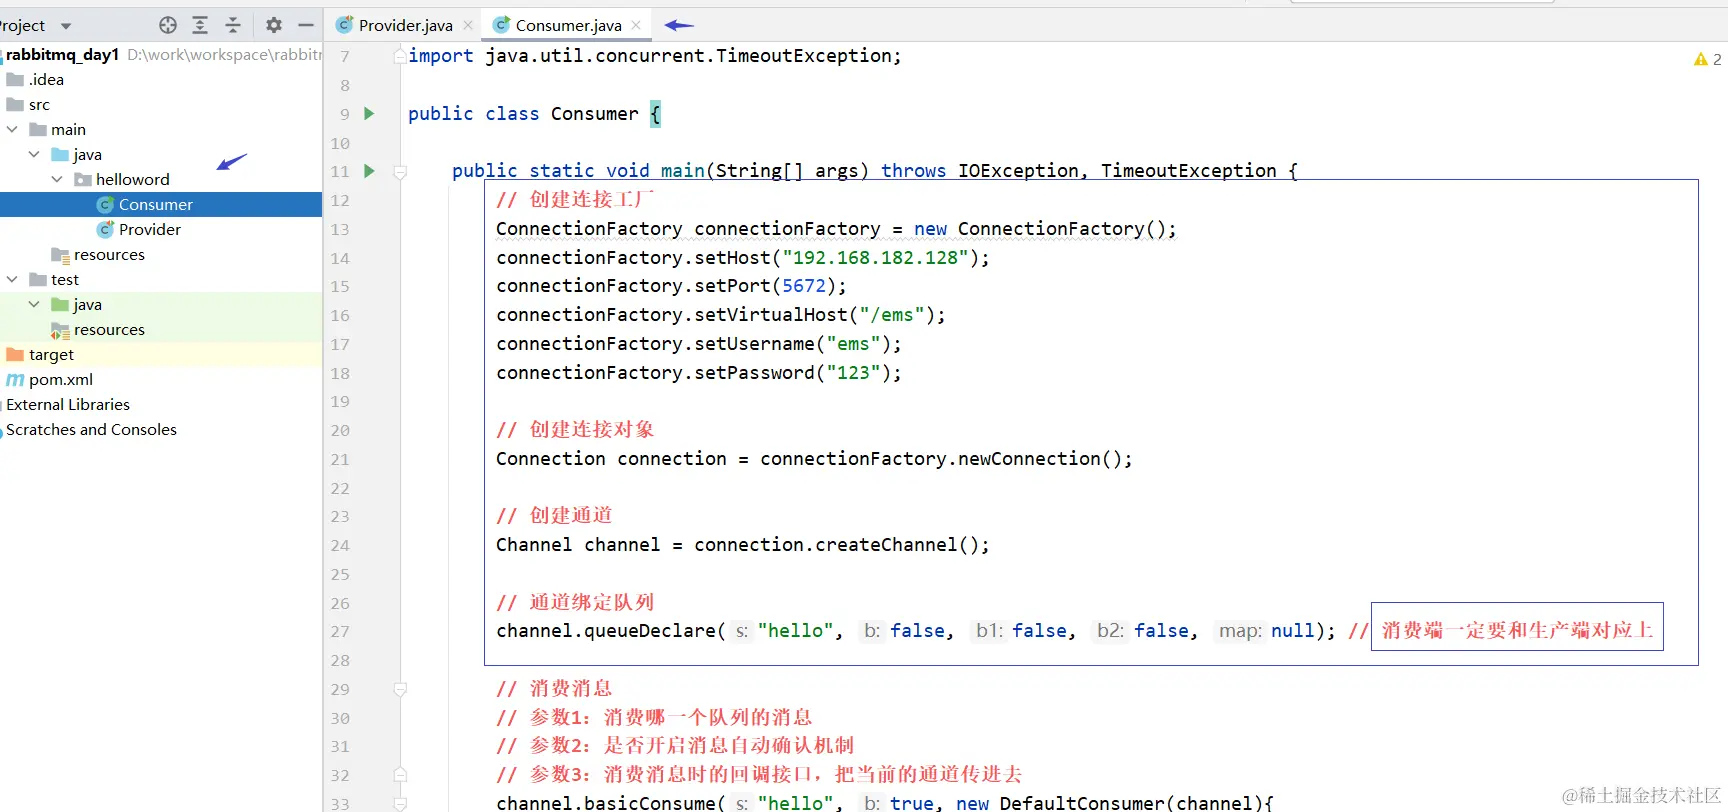Viewport: 1728px width, 812px height.
Task: Collapse the java folder under main
Action: click(x=34, y=154)
